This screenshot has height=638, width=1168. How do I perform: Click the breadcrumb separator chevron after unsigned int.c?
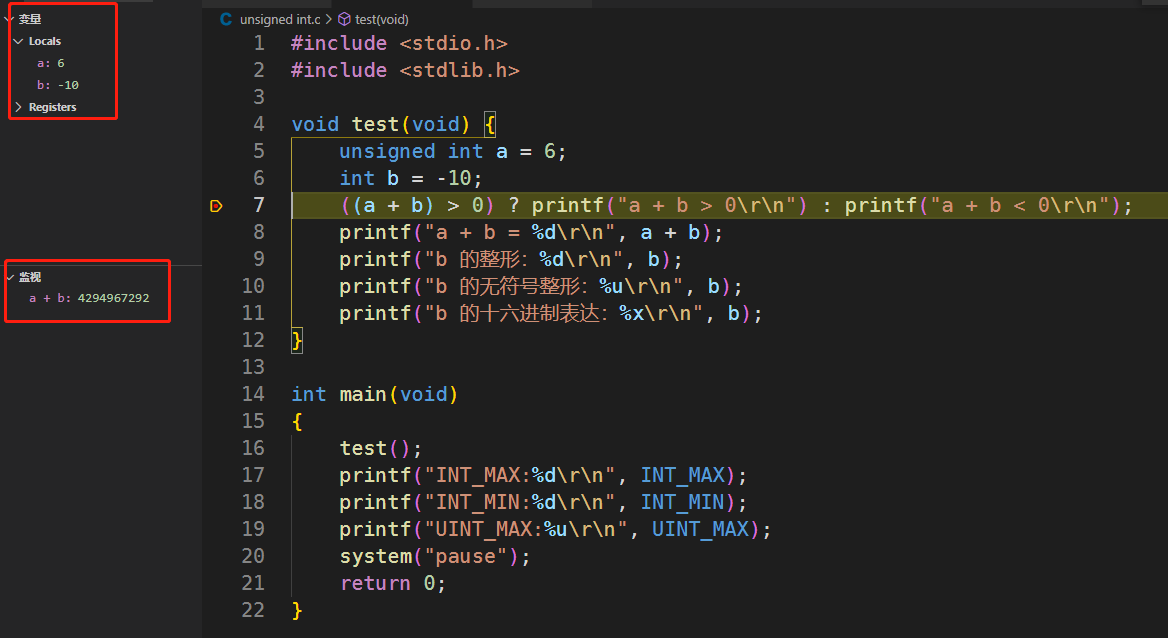(329, 19)
